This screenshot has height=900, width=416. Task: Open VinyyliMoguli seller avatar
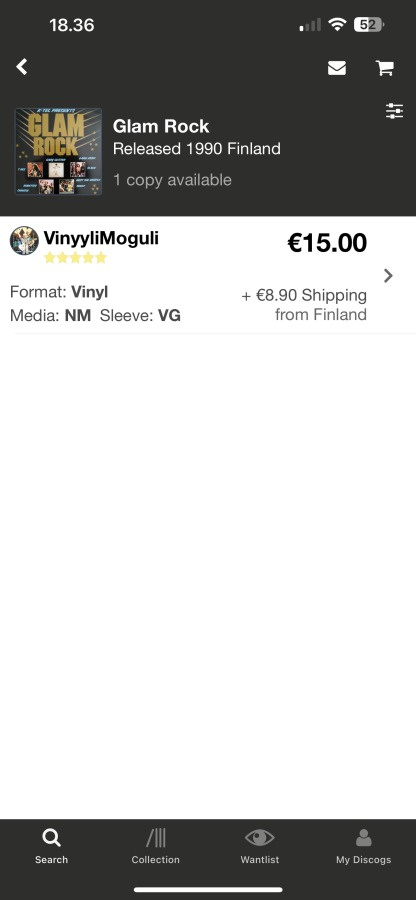tap(24, 240)
